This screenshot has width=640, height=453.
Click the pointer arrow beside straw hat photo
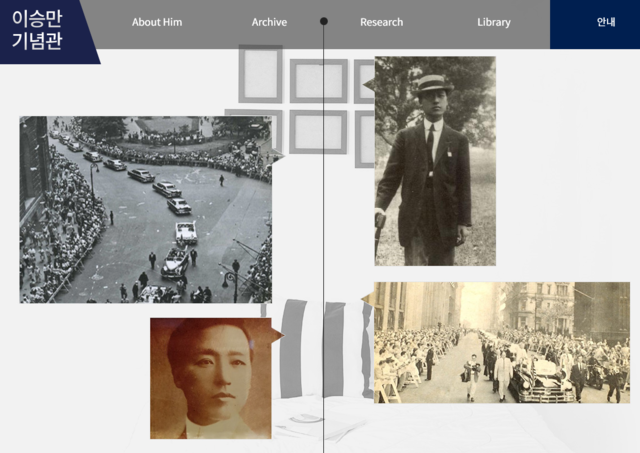[368, 85]
